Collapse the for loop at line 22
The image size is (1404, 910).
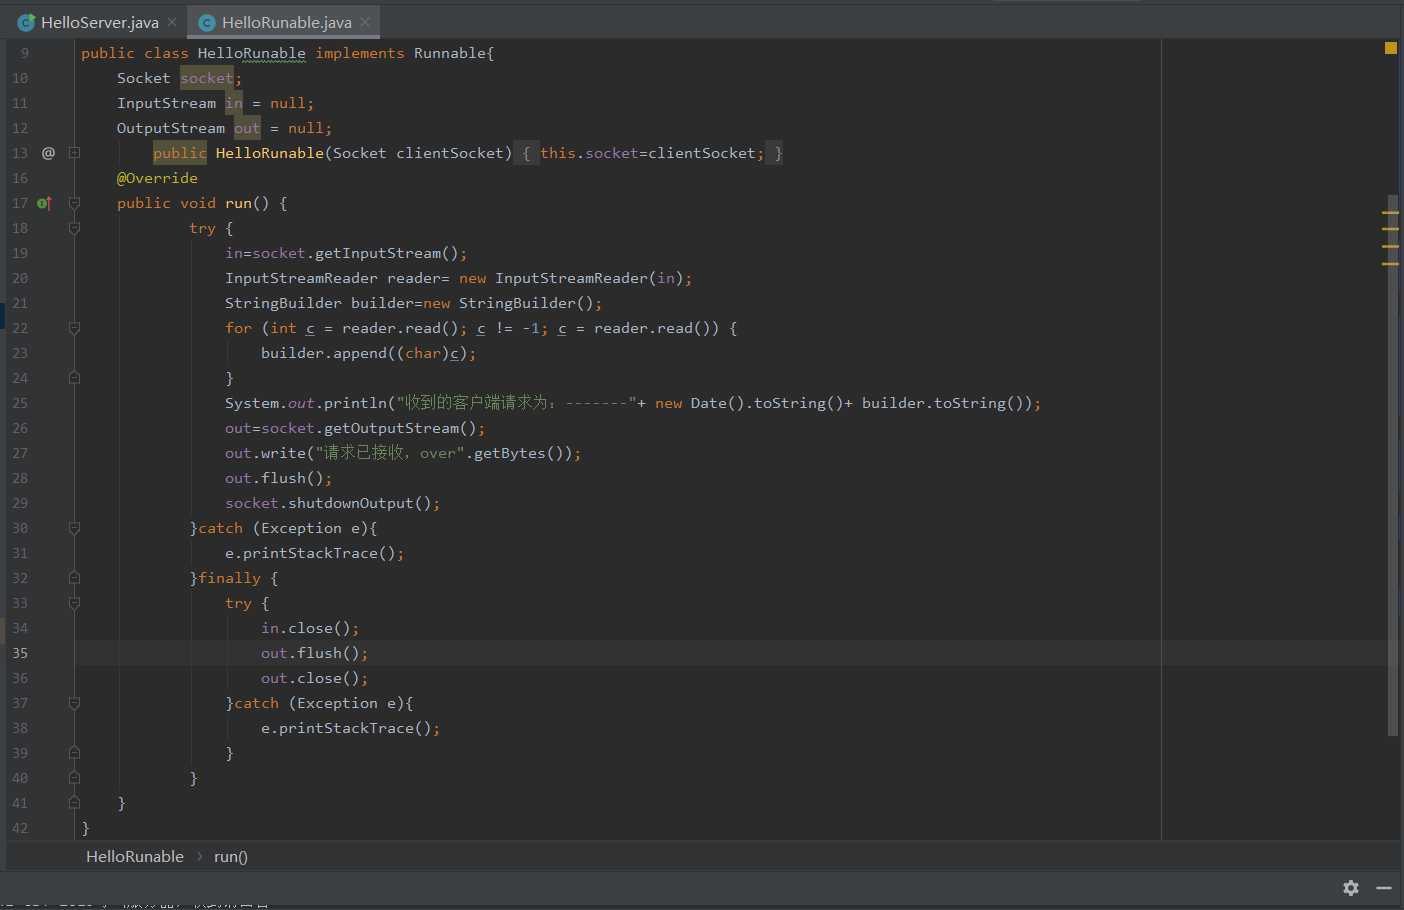[74, 328]
